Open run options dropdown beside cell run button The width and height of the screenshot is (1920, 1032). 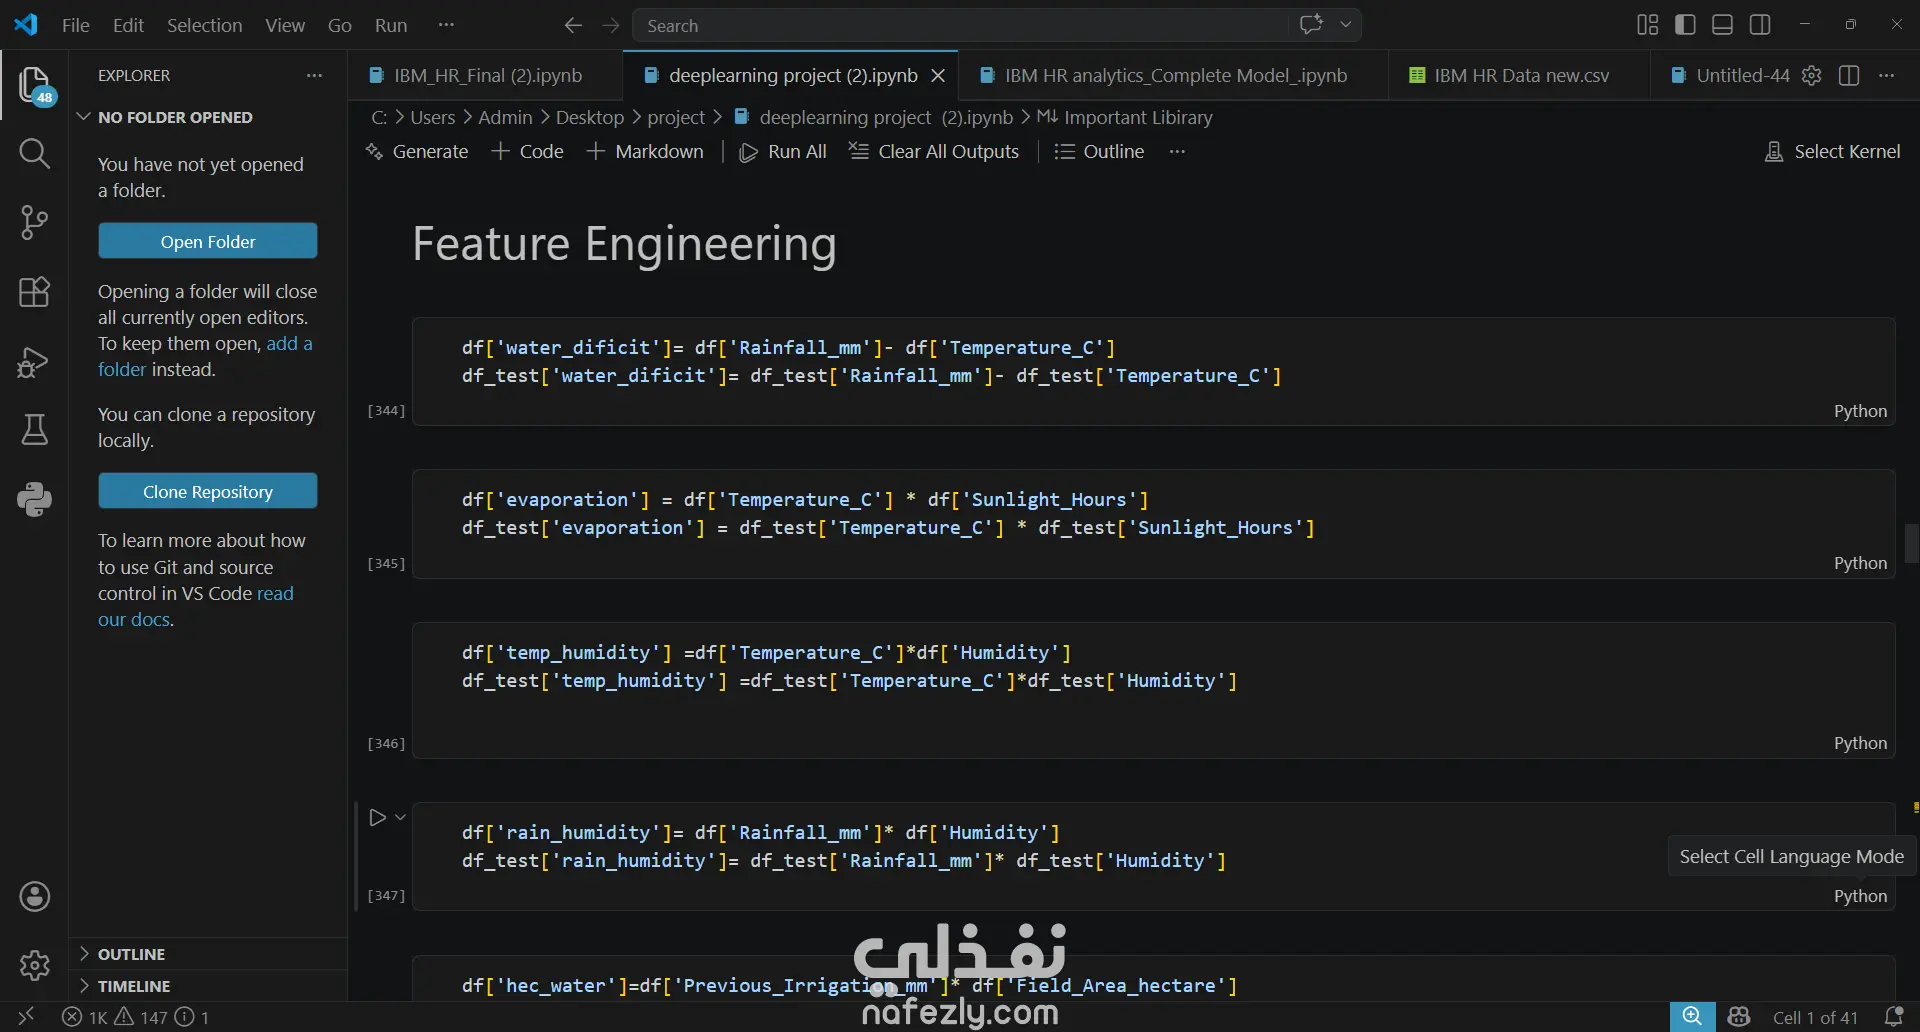pos(401,817)
